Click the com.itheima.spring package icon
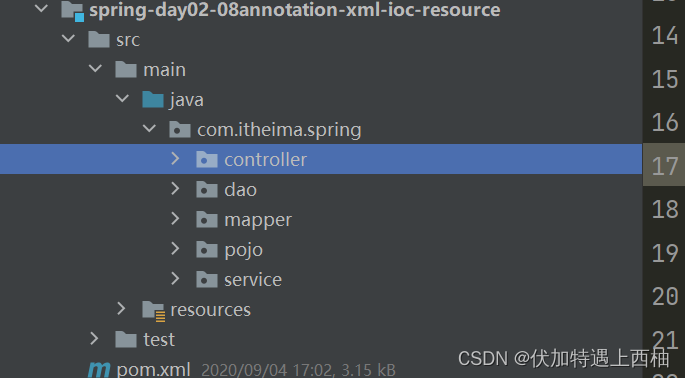Screen dimensions: 685x378 click(x=180, y=130)
